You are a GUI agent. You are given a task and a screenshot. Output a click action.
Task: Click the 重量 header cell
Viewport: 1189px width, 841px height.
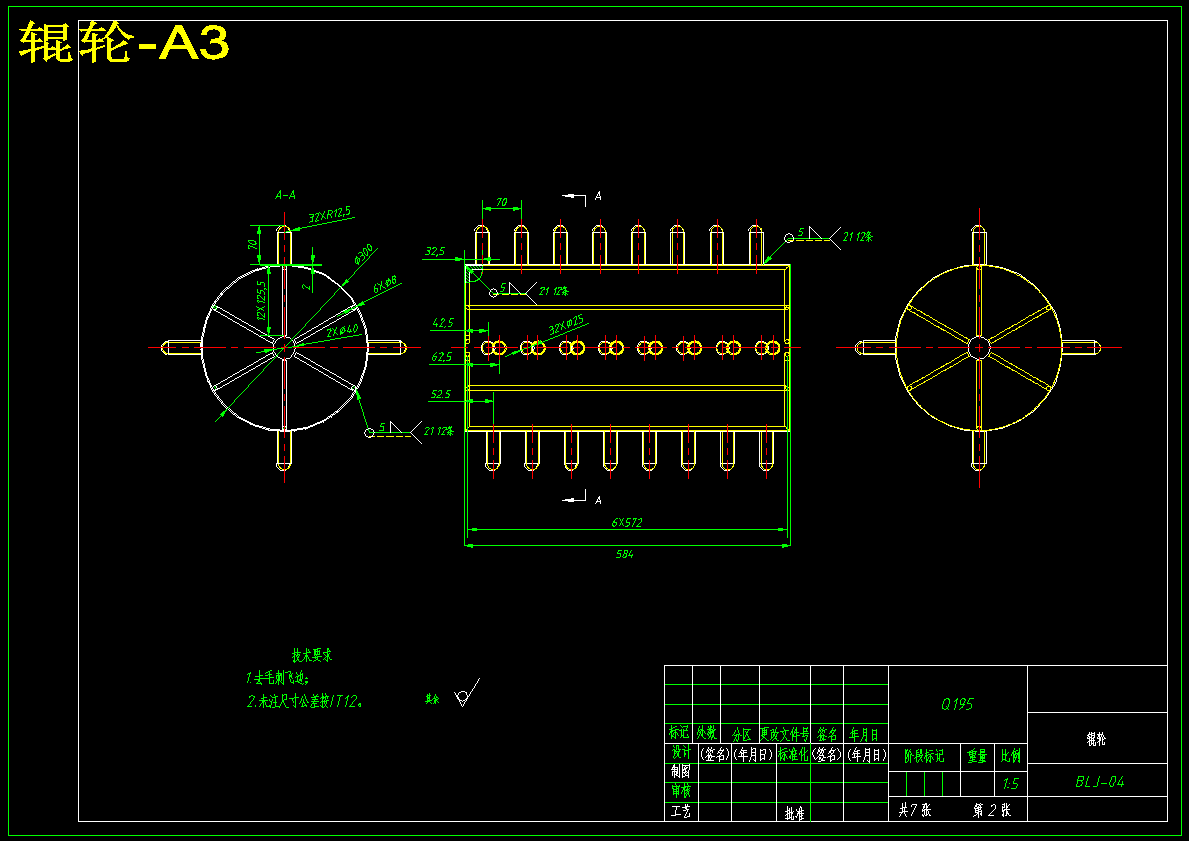click(977, 756)
